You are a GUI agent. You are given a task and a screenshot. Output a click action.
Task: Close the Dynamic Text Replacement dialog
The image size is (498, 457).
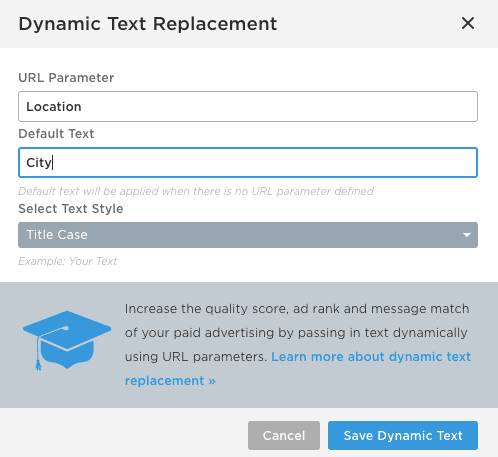468,23
